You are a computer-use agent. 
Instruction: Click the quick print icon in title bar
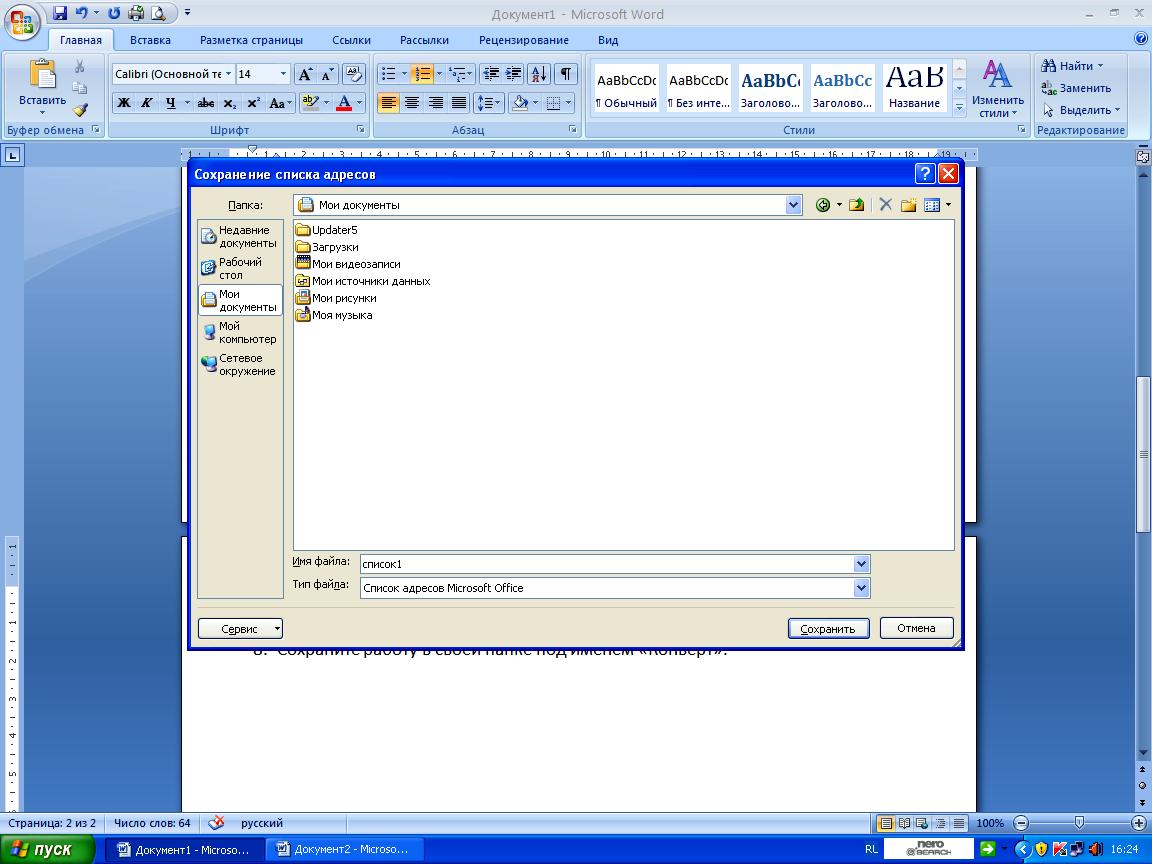(x=136, y=13)
